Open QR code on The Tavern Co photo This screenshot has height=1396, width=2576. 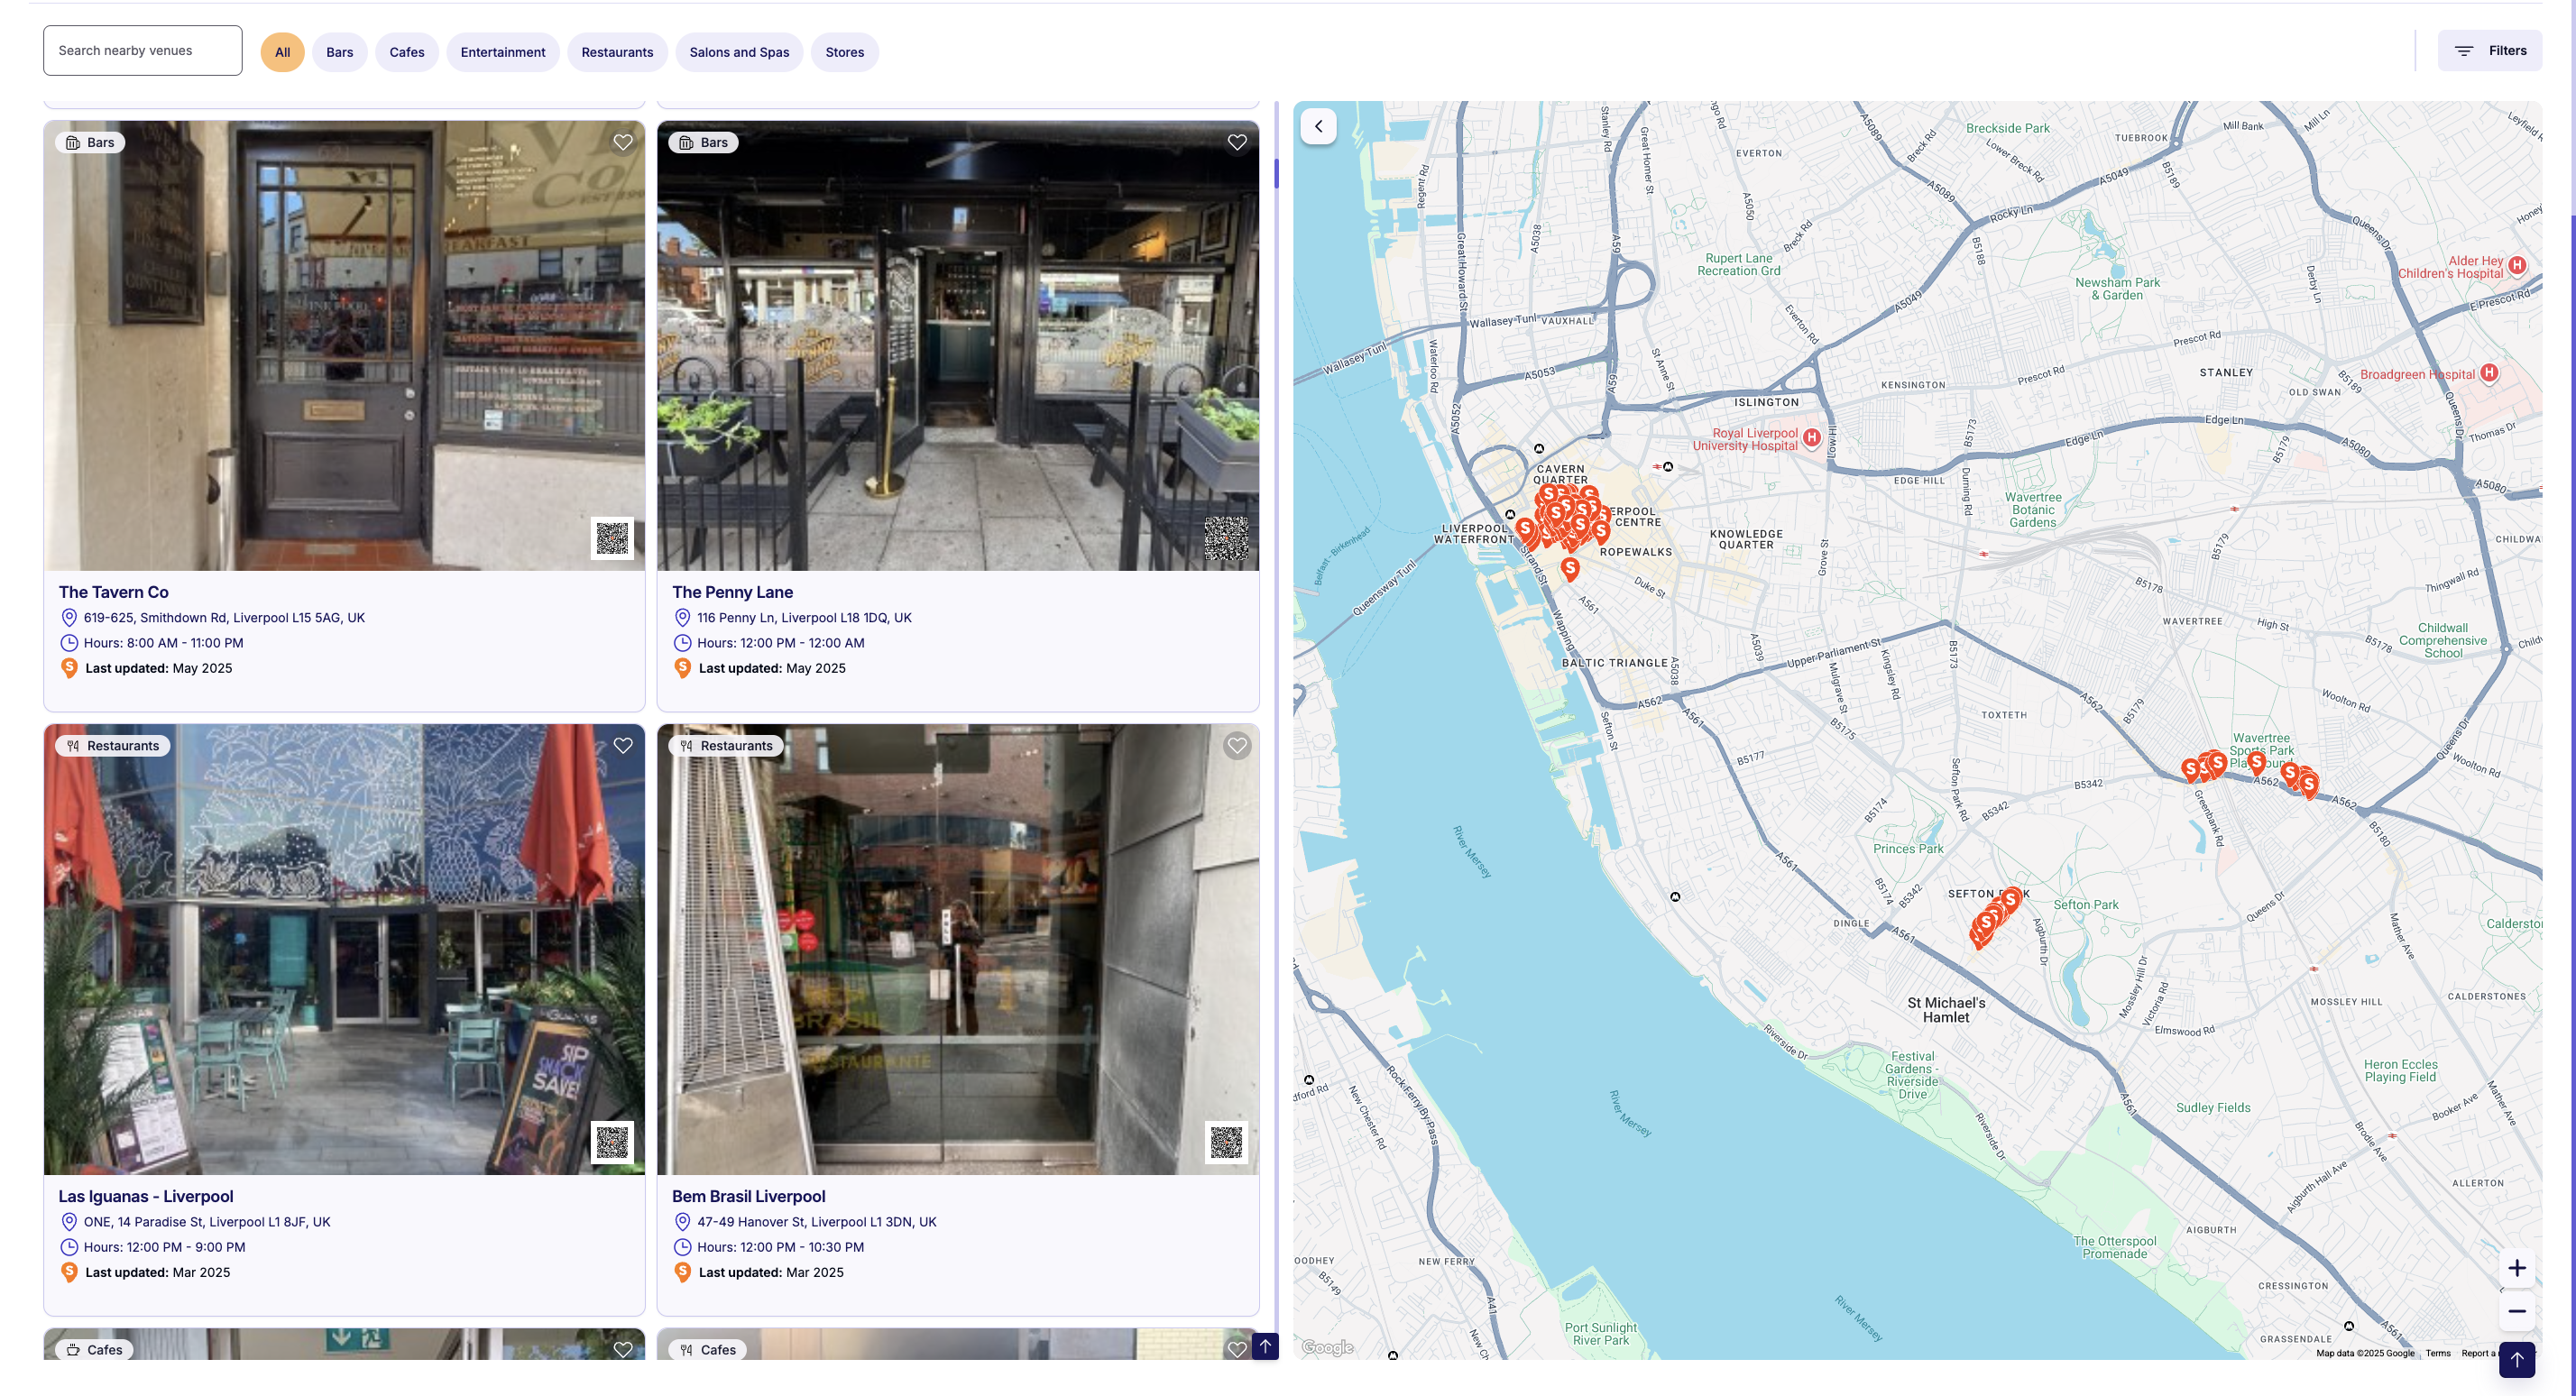tap(612, 538)
